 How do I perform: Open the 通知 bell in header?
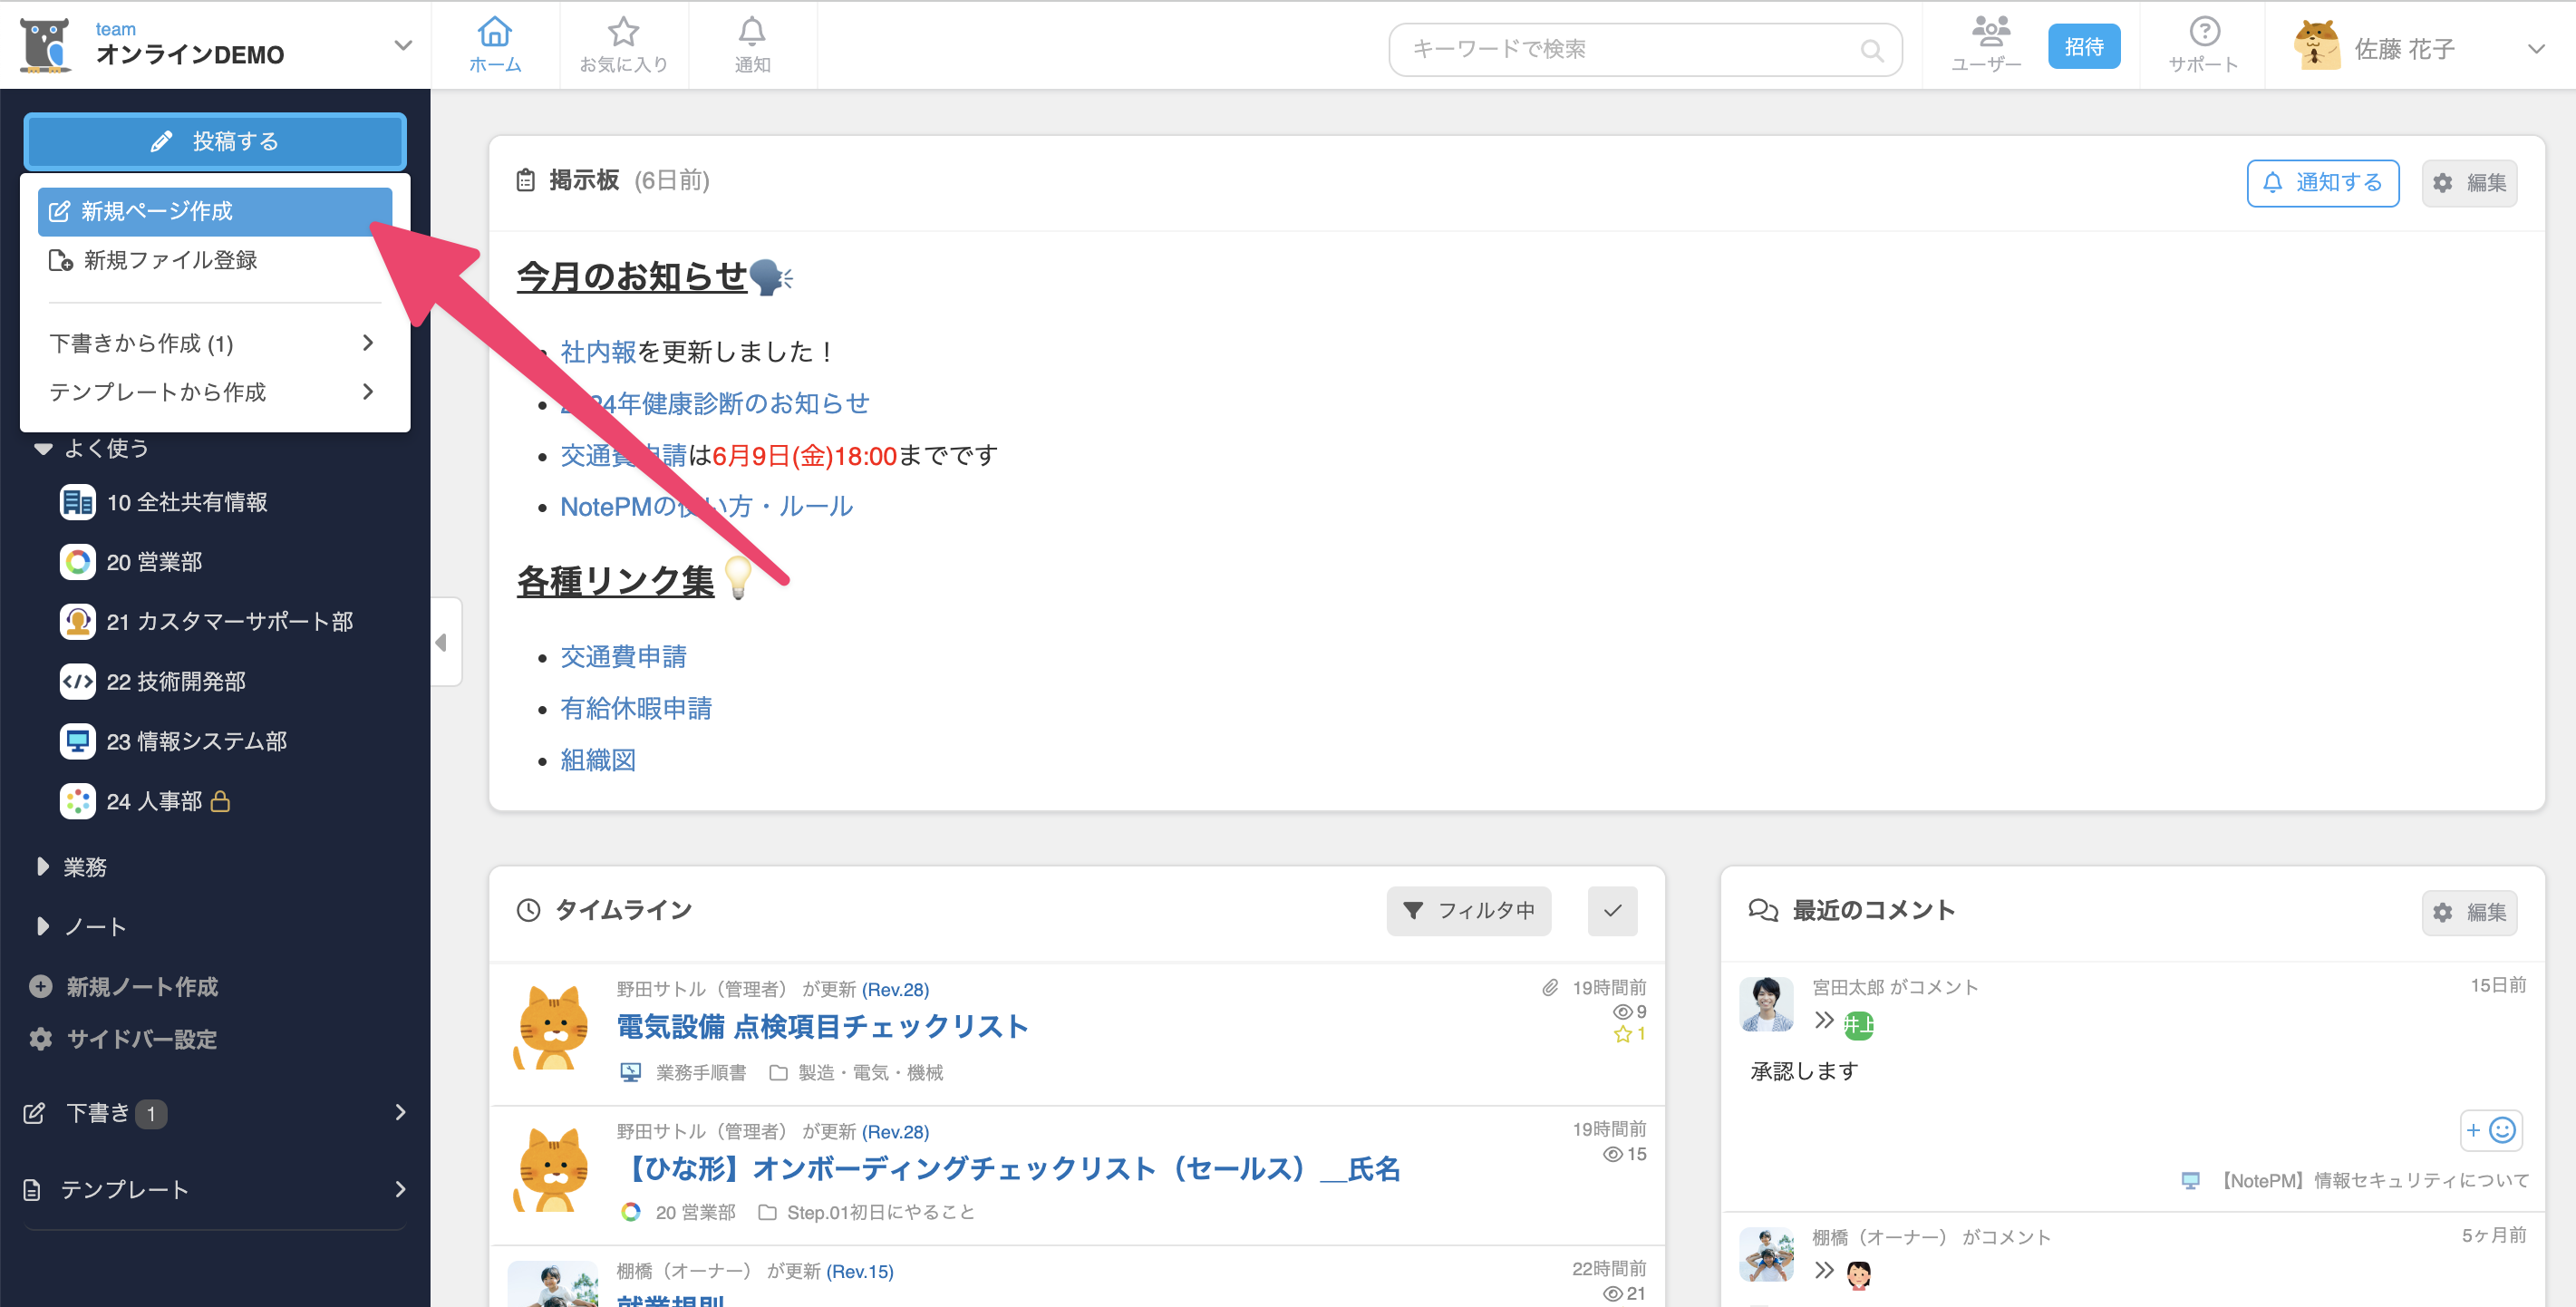point(752,45)
